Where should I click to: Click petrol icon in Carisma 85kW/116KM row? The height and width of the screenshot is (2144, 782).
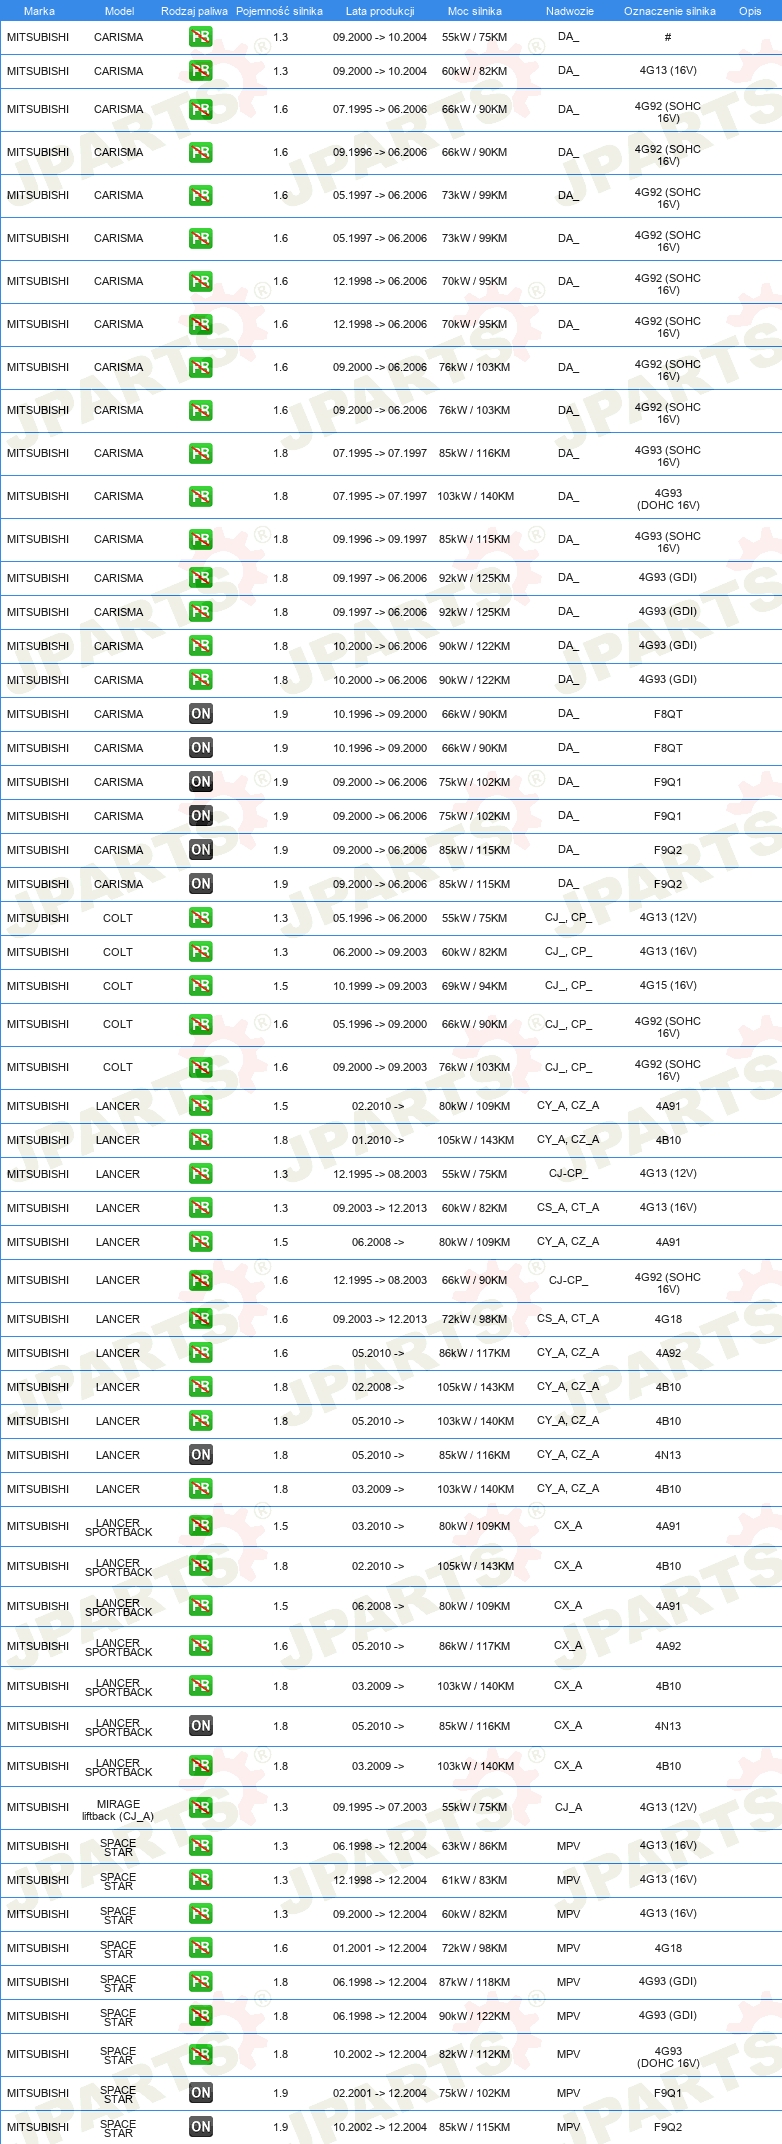click(201, 453)
